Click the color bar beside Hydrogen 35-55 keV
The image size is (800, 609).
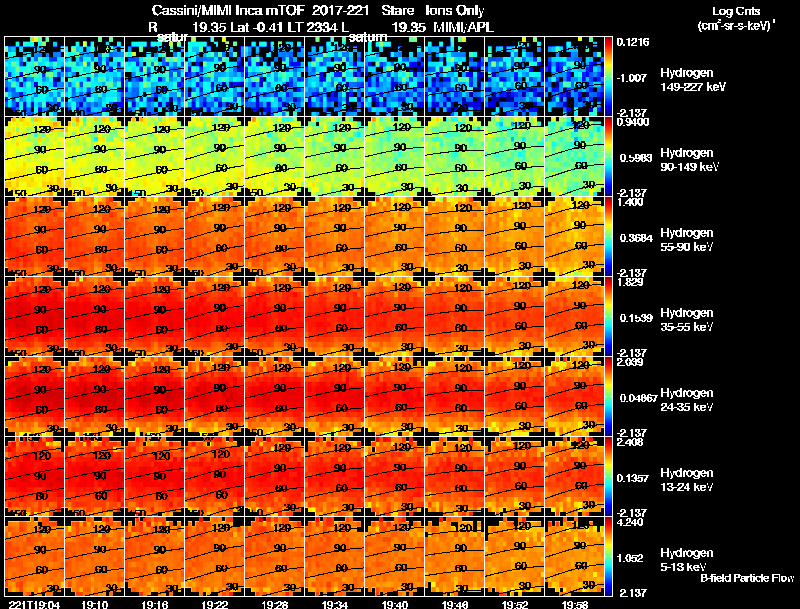[x=609, y=316]
